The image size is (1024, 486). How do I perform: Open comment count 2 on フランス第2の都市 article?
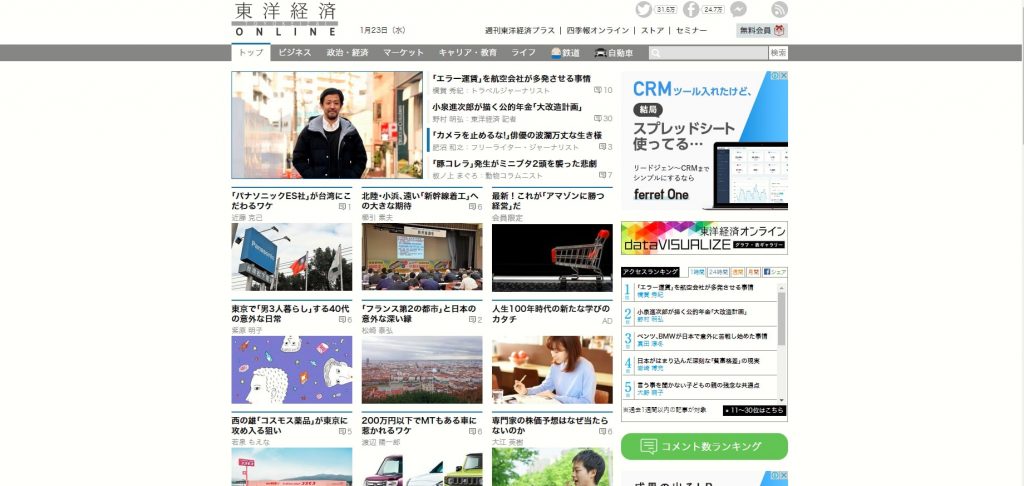[475, 320]
